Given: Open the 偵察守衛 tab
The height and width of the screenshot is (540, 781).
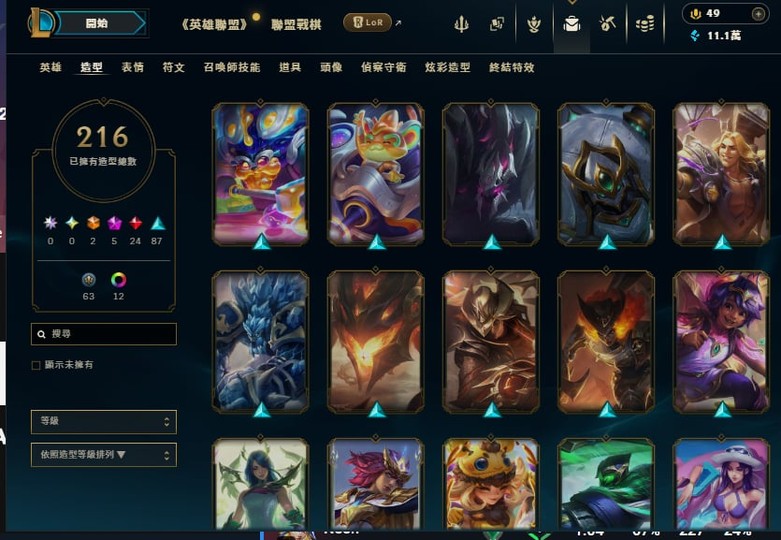Looking at the screenshot, I should tap(384, 67).
